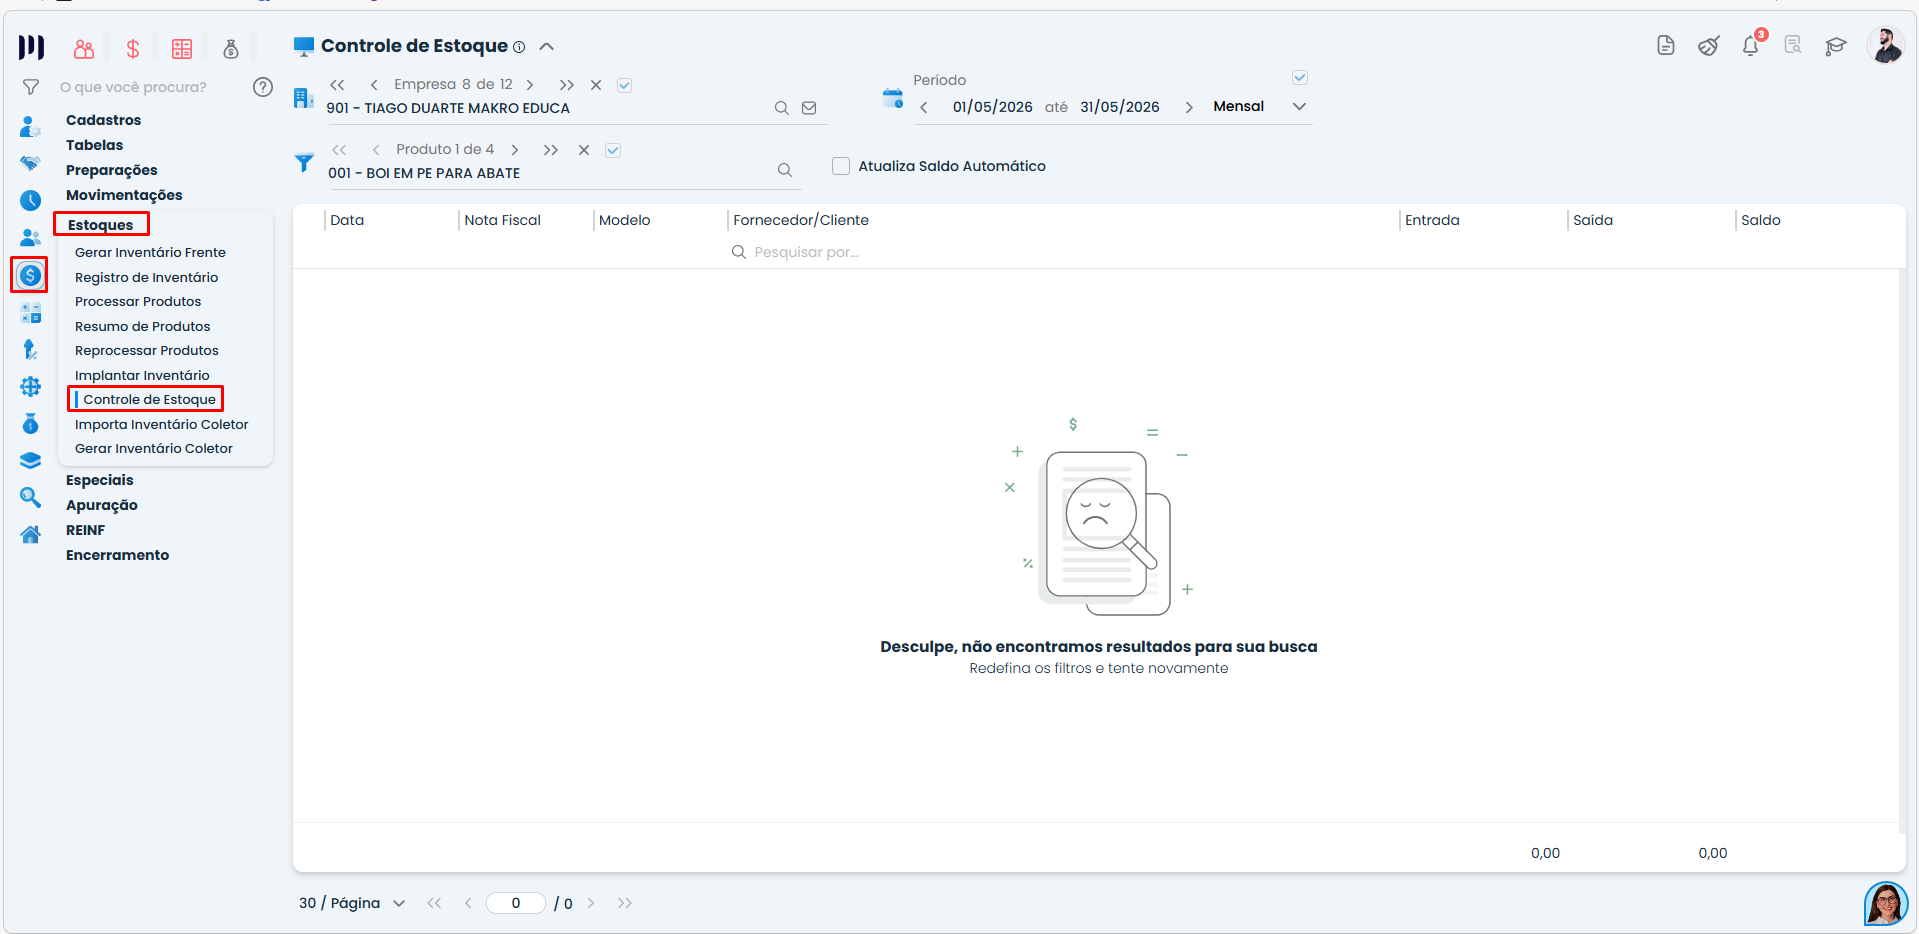Click the help question mark icon
This screenshot has height=934, width=1919.
coord(263,87)
